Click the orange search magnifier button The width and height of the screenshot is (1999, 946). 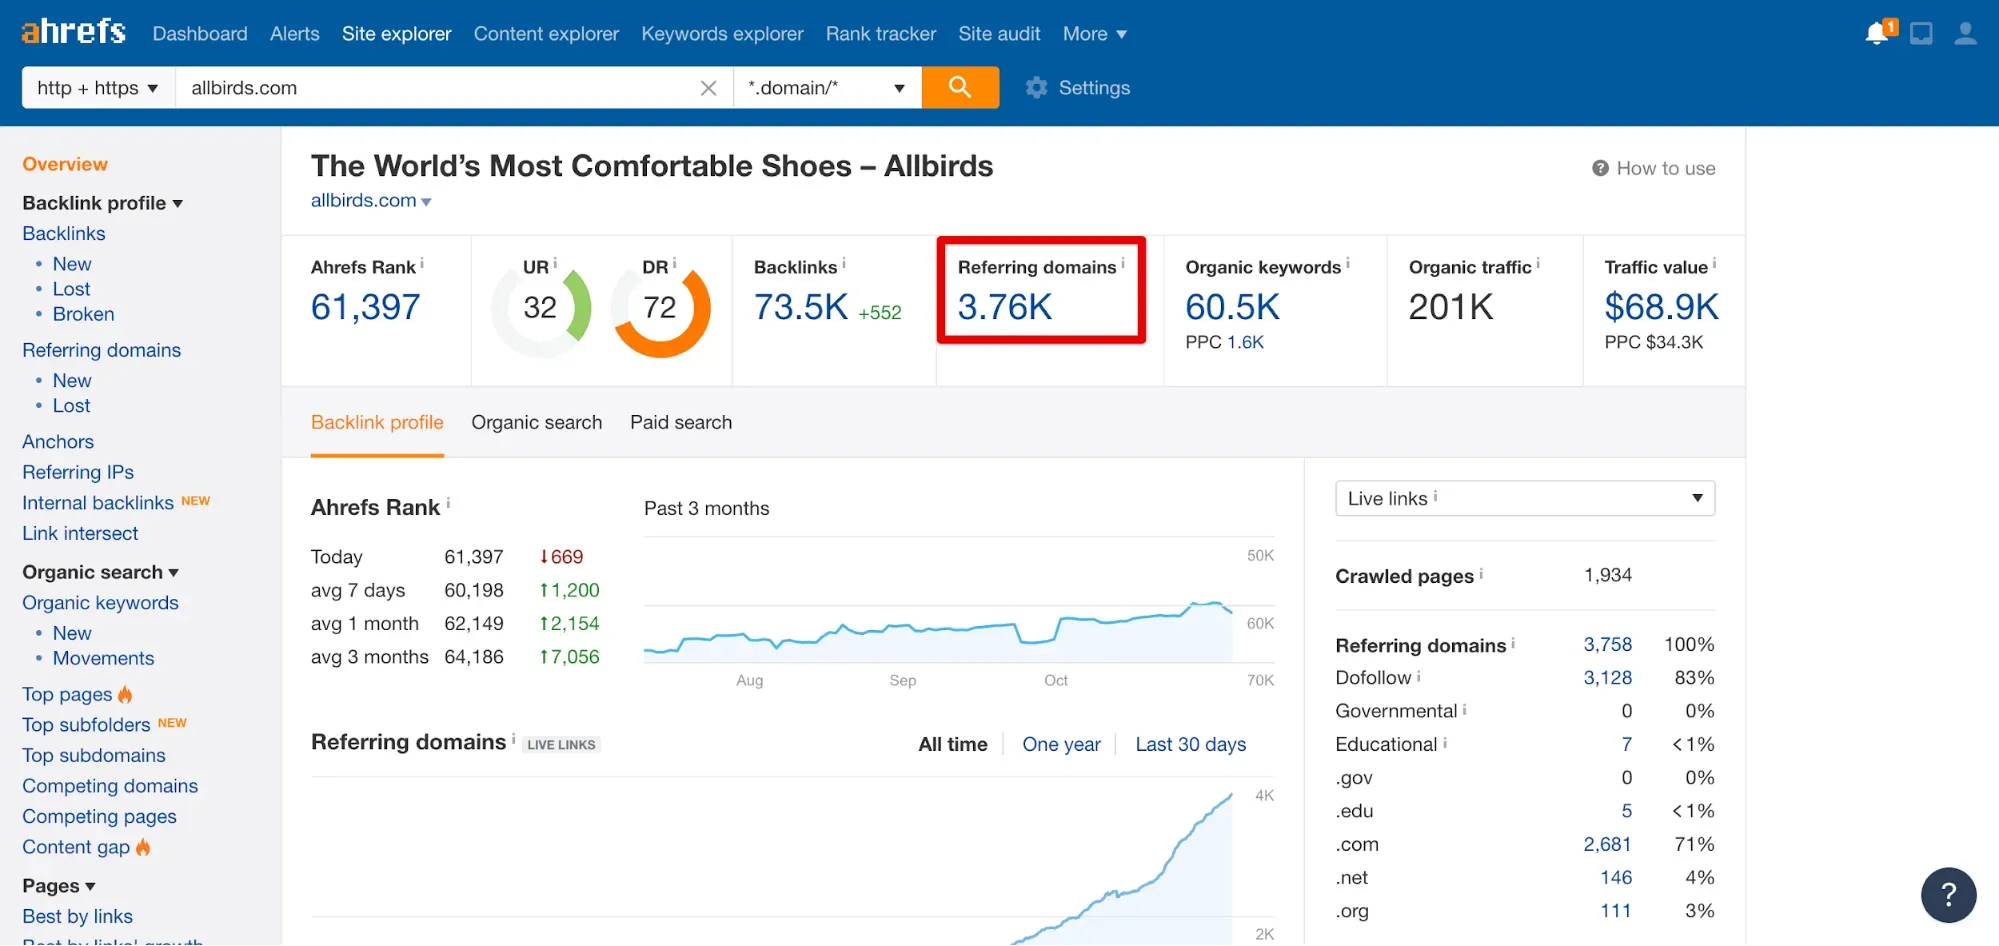(959, 88)
